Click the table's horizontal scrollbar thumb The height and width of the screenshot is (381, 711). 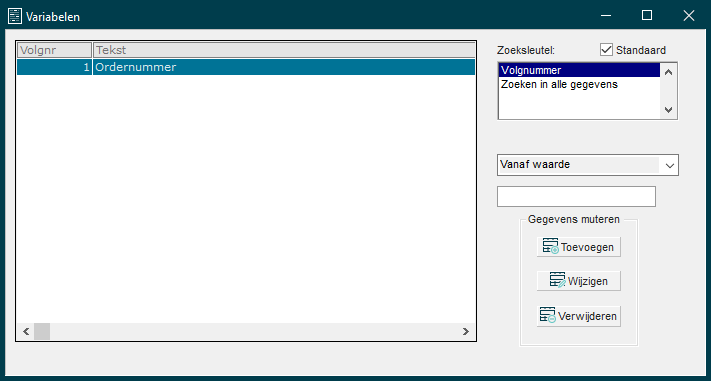[42, 332]
